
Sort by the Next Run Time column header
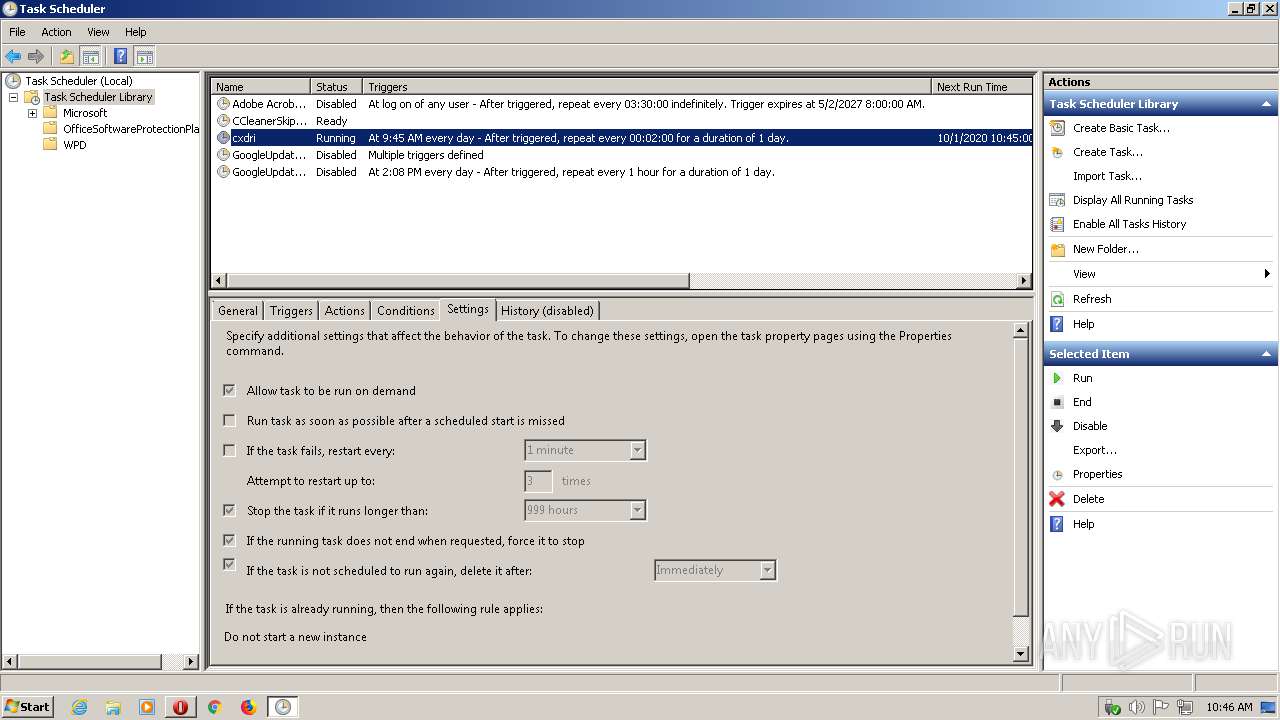982,87
